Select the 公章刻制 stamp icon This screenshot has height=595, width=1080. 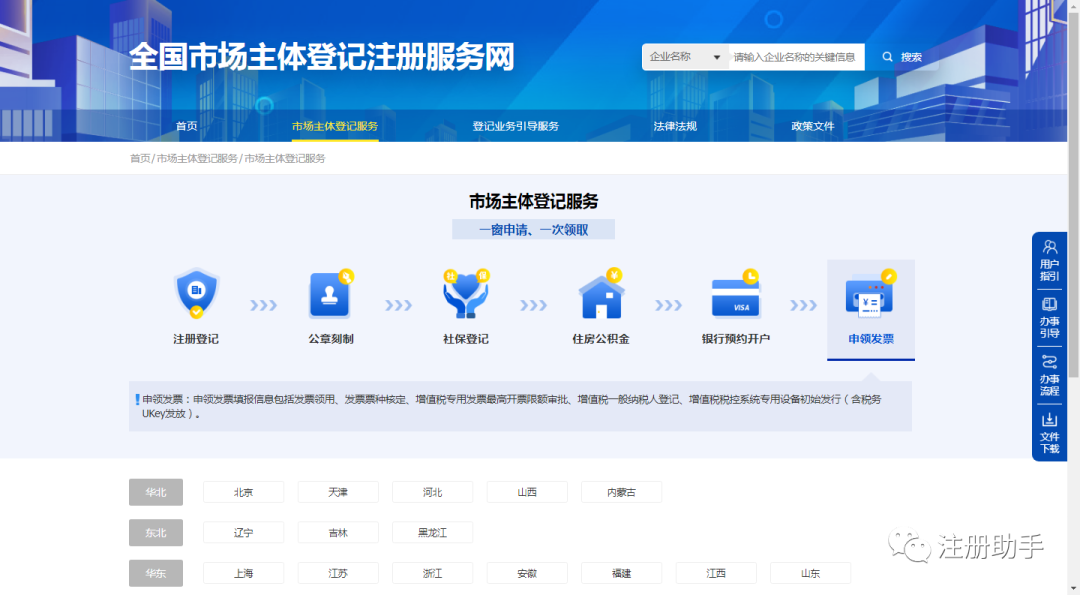[x=331, y=295]
